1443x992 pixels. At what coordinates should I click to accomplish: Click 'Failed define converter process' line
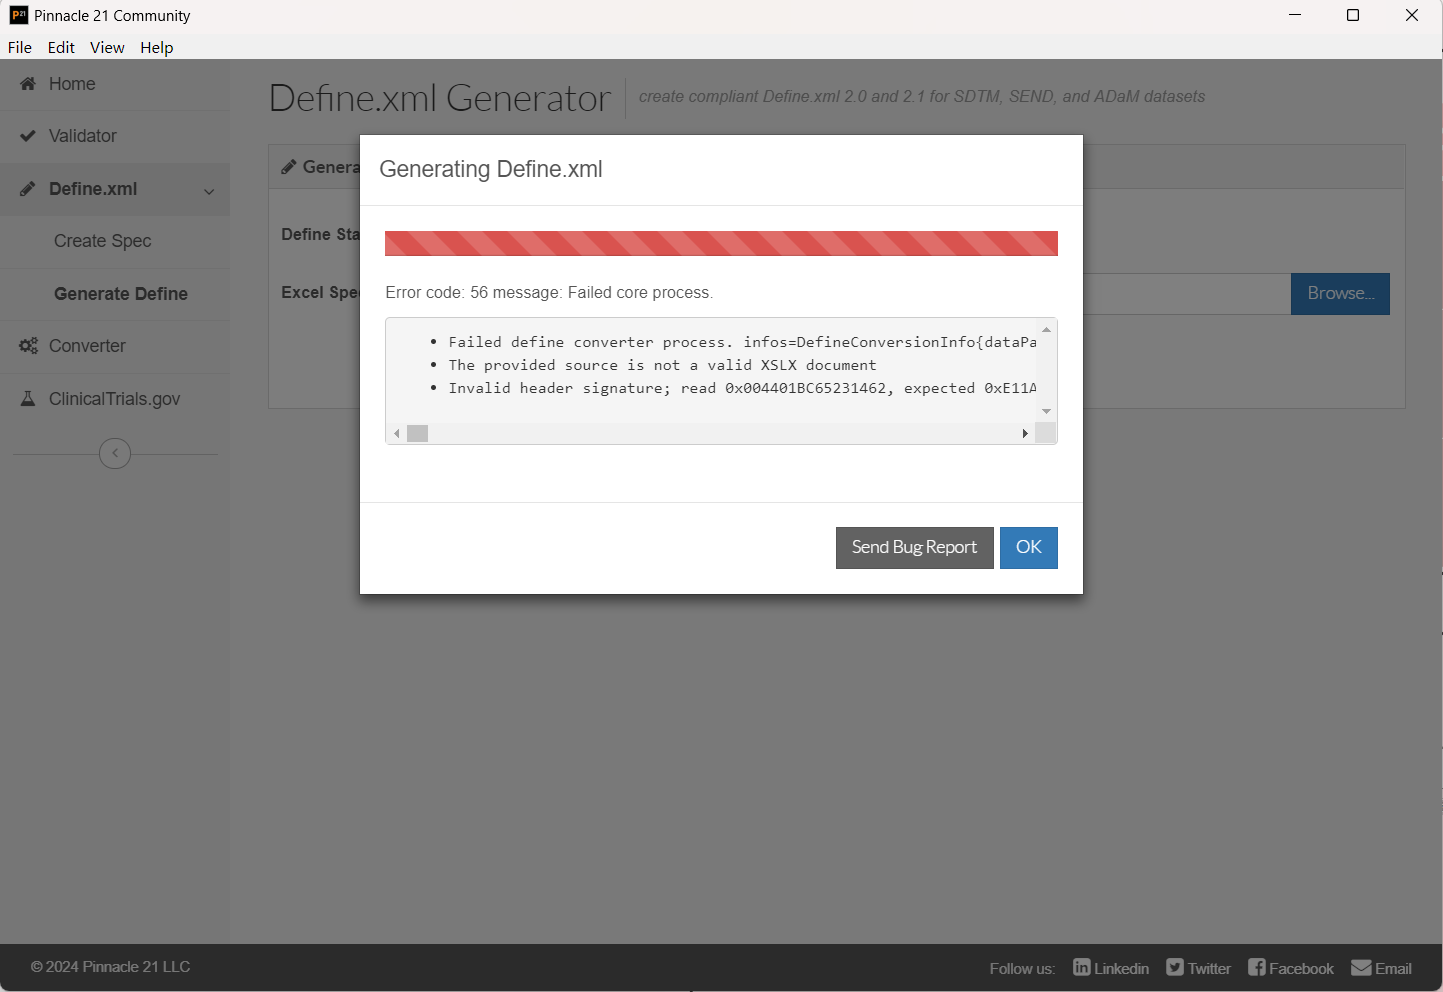pyautogui.click(x=742, y=342)
